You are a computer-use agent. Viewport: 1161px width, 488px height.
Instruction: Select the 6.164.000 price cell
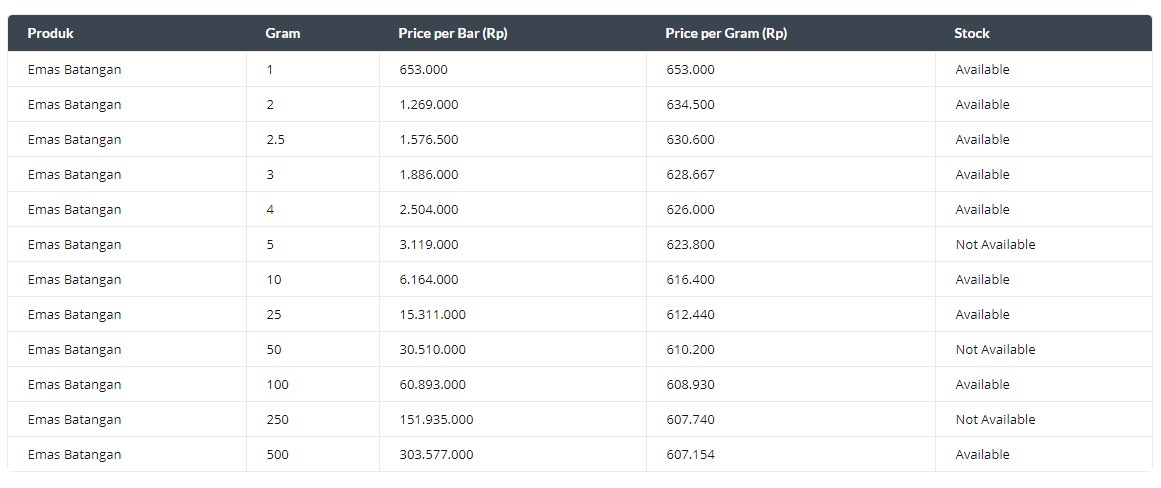(x=429, y=279)
